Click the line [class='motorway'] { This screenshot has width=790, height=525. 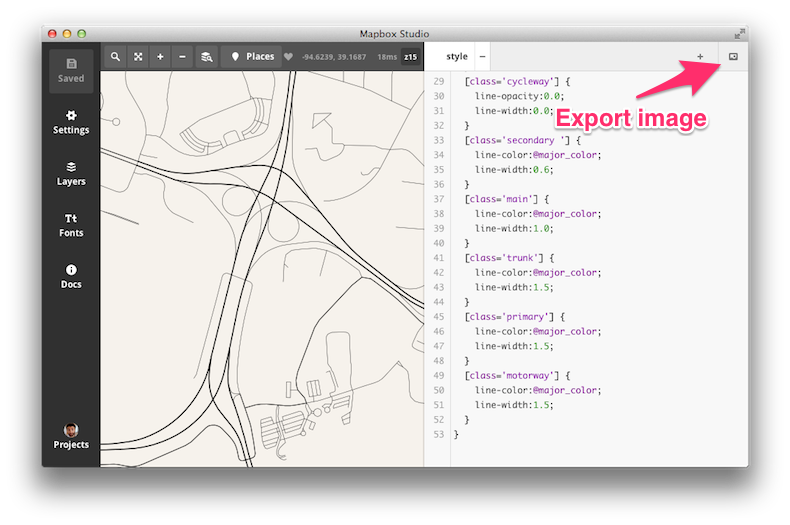coord(517,375)
